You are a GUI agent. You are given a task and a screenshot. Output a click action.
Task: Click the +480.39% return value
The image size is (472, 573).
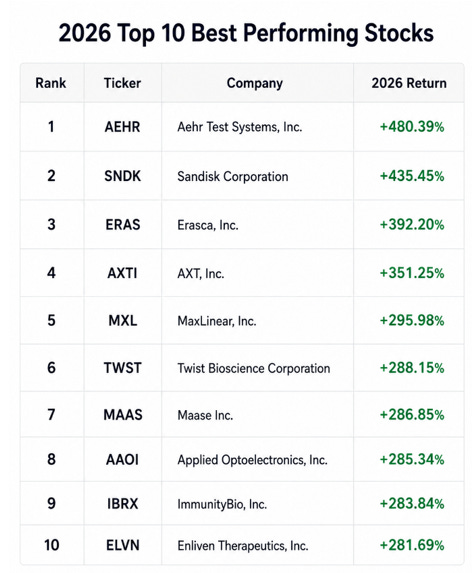click(412, 127)
